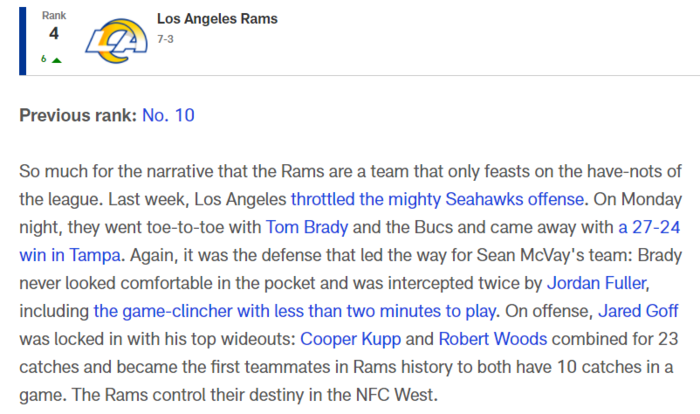Click the Rank label above the number

pyautogui.click(x=54, y=16)
